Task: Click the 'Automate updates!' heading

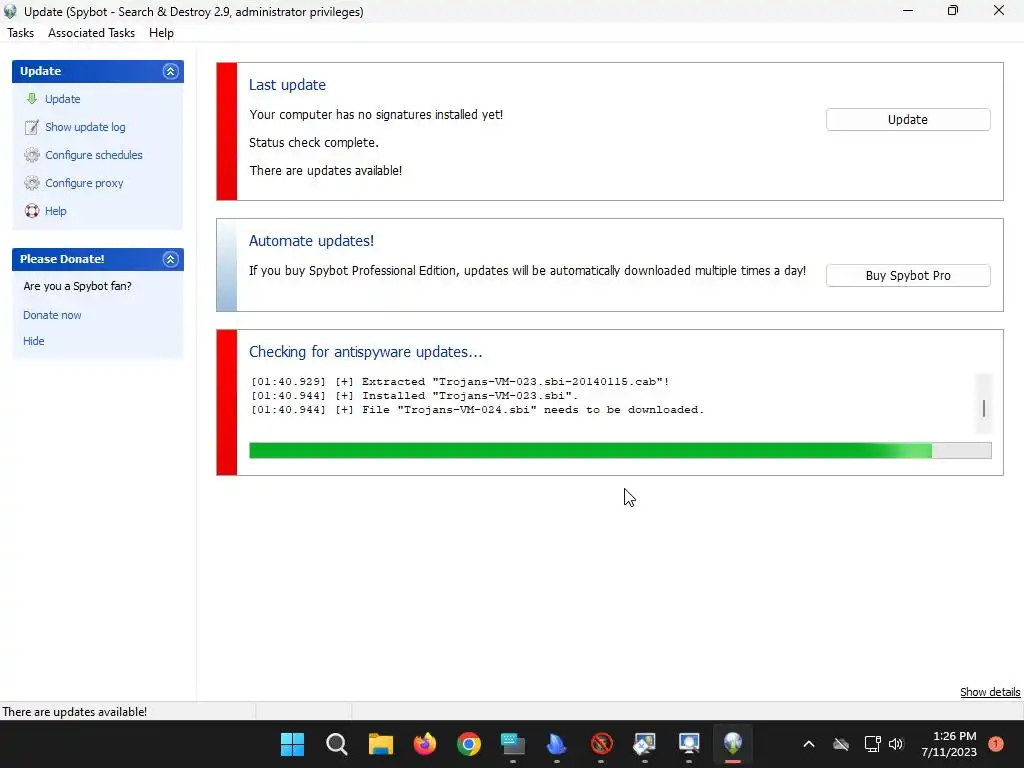Action: pyautogui.click(x=312, y=241)
